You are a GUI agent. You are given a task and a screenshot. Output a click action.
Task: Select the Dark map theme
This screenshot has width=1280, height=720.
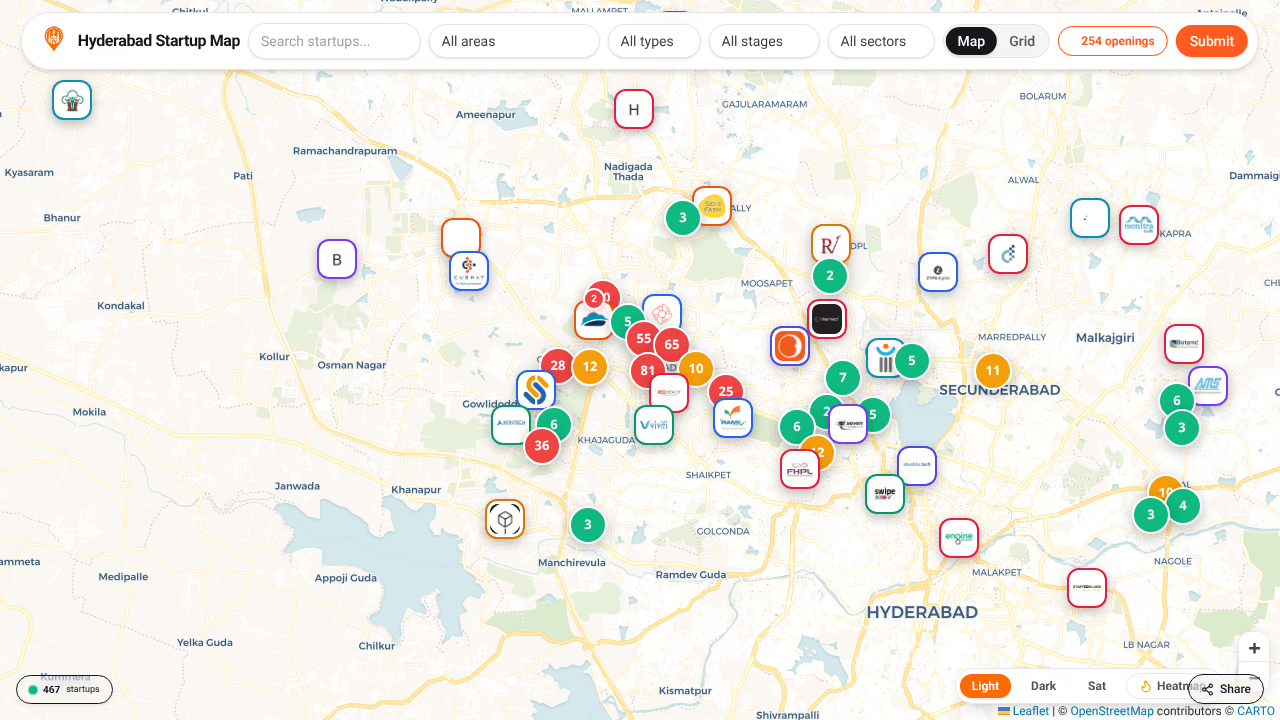point(1044,686)
